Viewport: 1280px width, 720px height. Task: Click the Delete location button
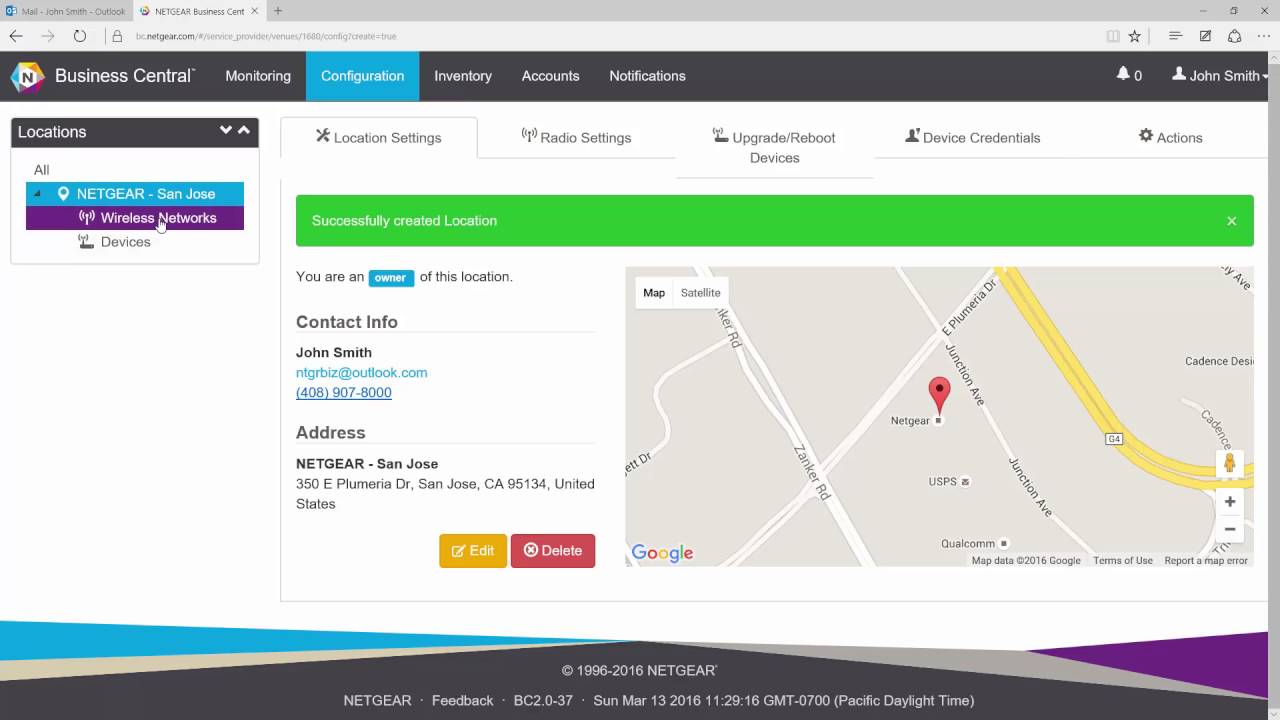pos(553,551)
